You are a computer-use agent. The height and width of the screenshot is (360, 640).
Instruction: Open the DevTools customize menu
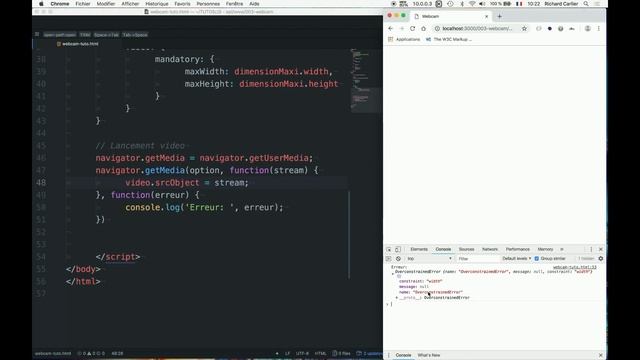point(591,249)
